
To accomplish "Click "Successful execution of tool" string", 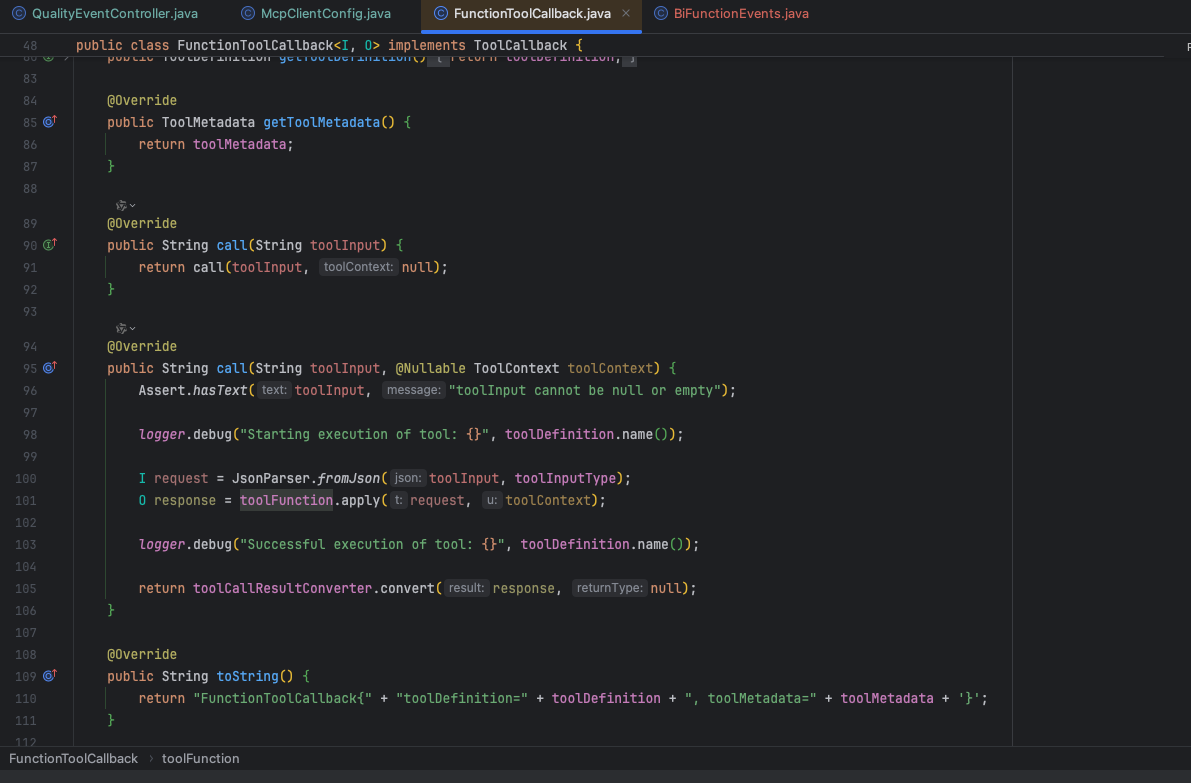I will [x=372, y=545].
